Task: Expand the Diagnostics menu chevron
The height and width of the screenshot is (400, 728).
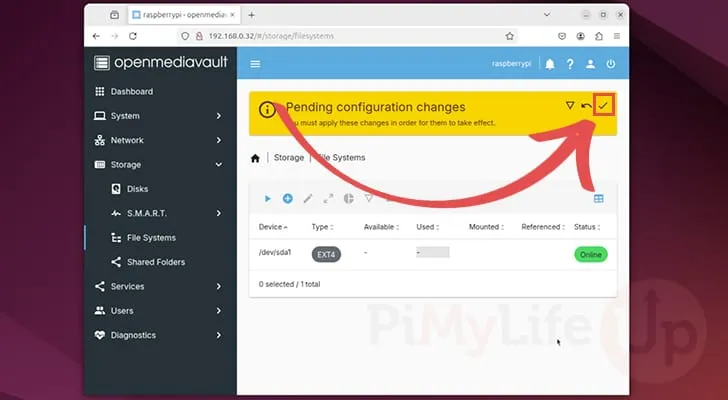Action: pyautogui.click(x=219, y=335)
